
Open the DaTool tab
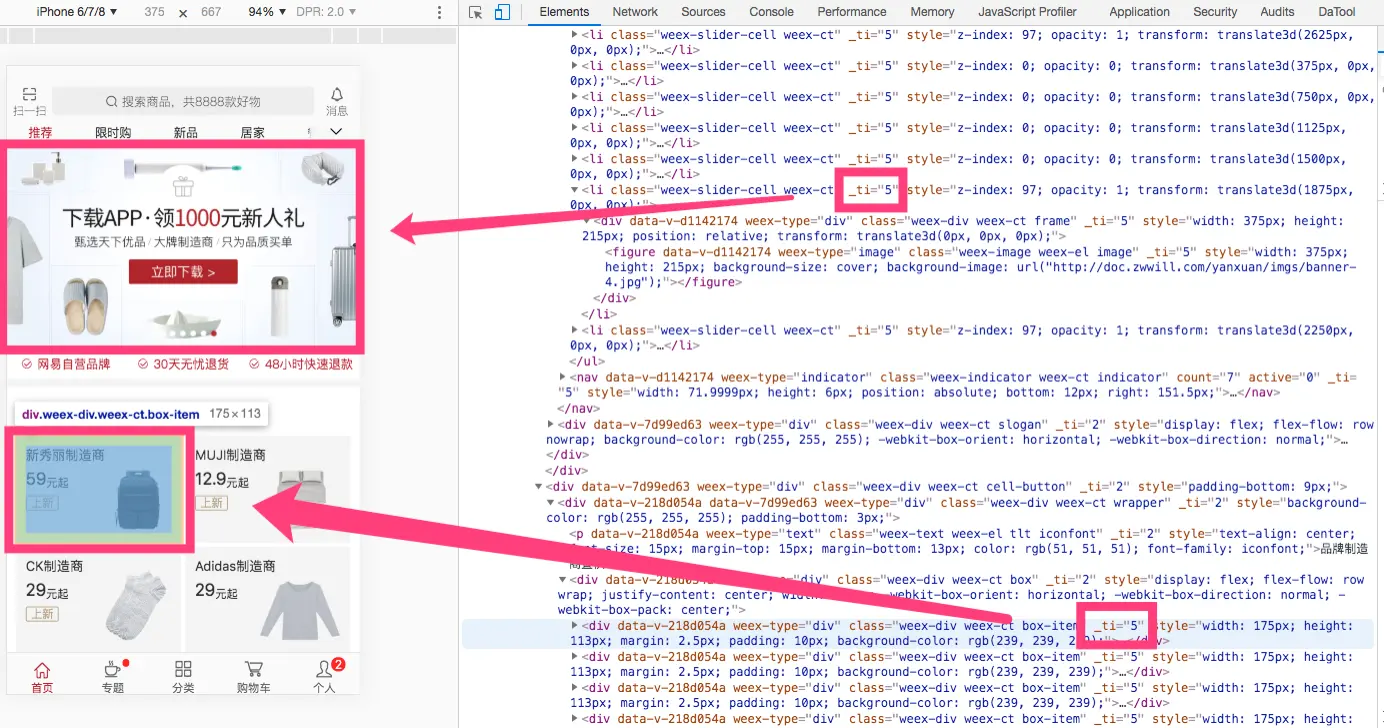click(1337, 12)
